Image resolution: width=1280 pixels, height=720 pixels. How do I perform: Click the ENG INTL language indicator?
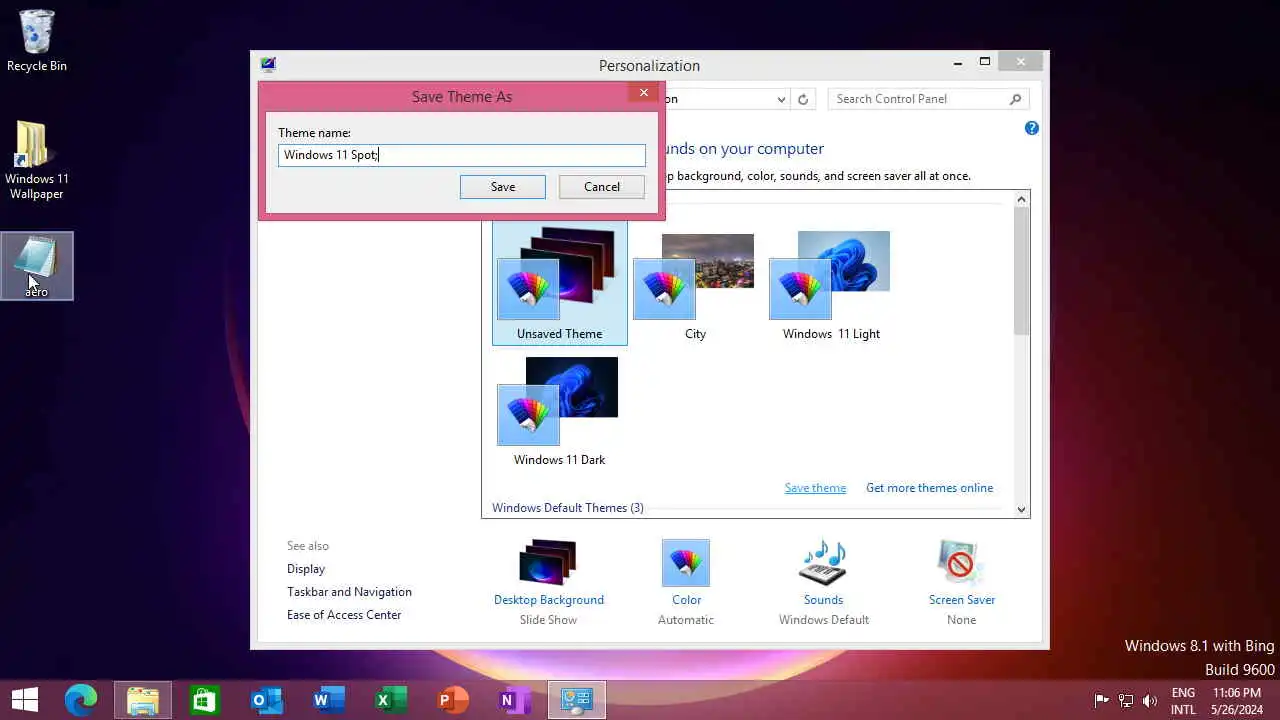pyautogui.click(x=1183, y=701)
